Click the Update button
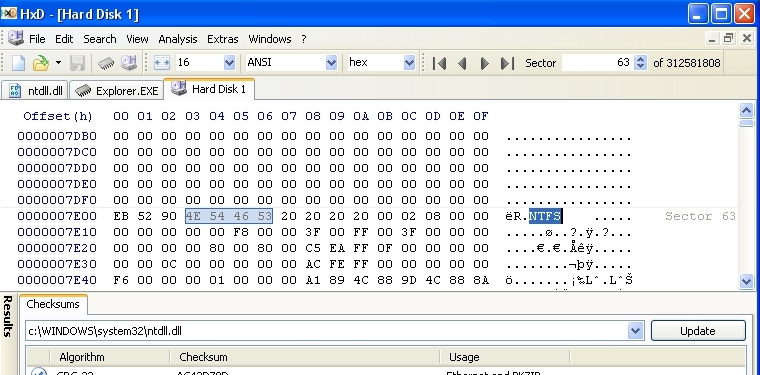 [x=698, y=331]
